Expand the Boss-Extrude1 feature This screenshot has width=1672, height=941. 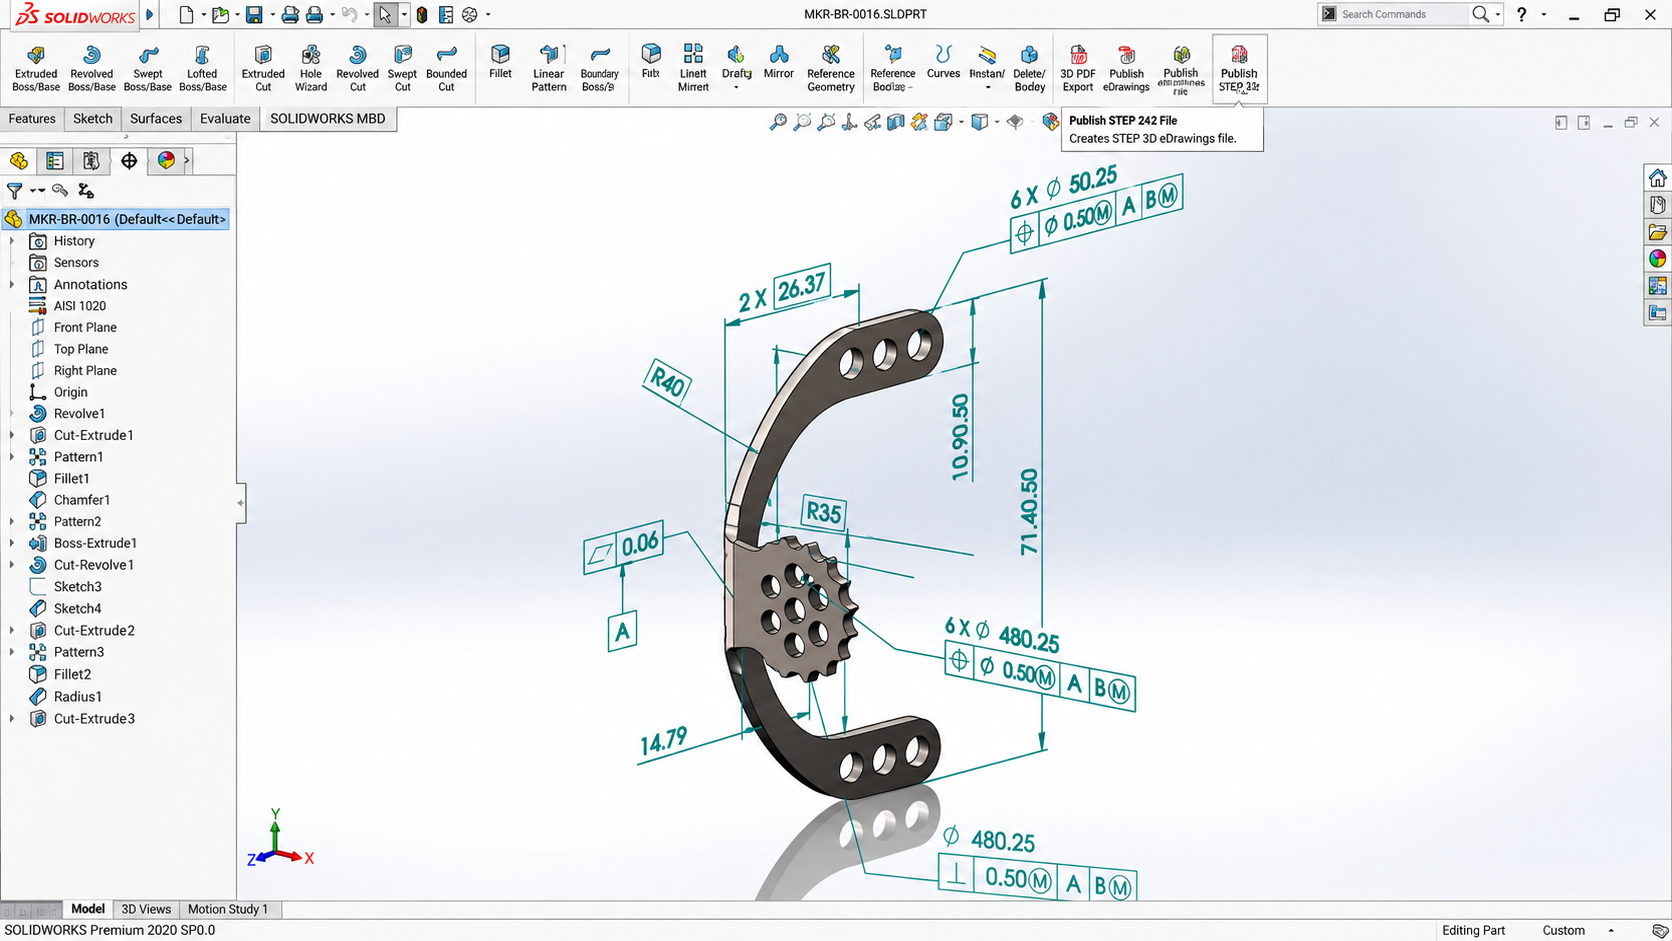[x=12, y=543]
